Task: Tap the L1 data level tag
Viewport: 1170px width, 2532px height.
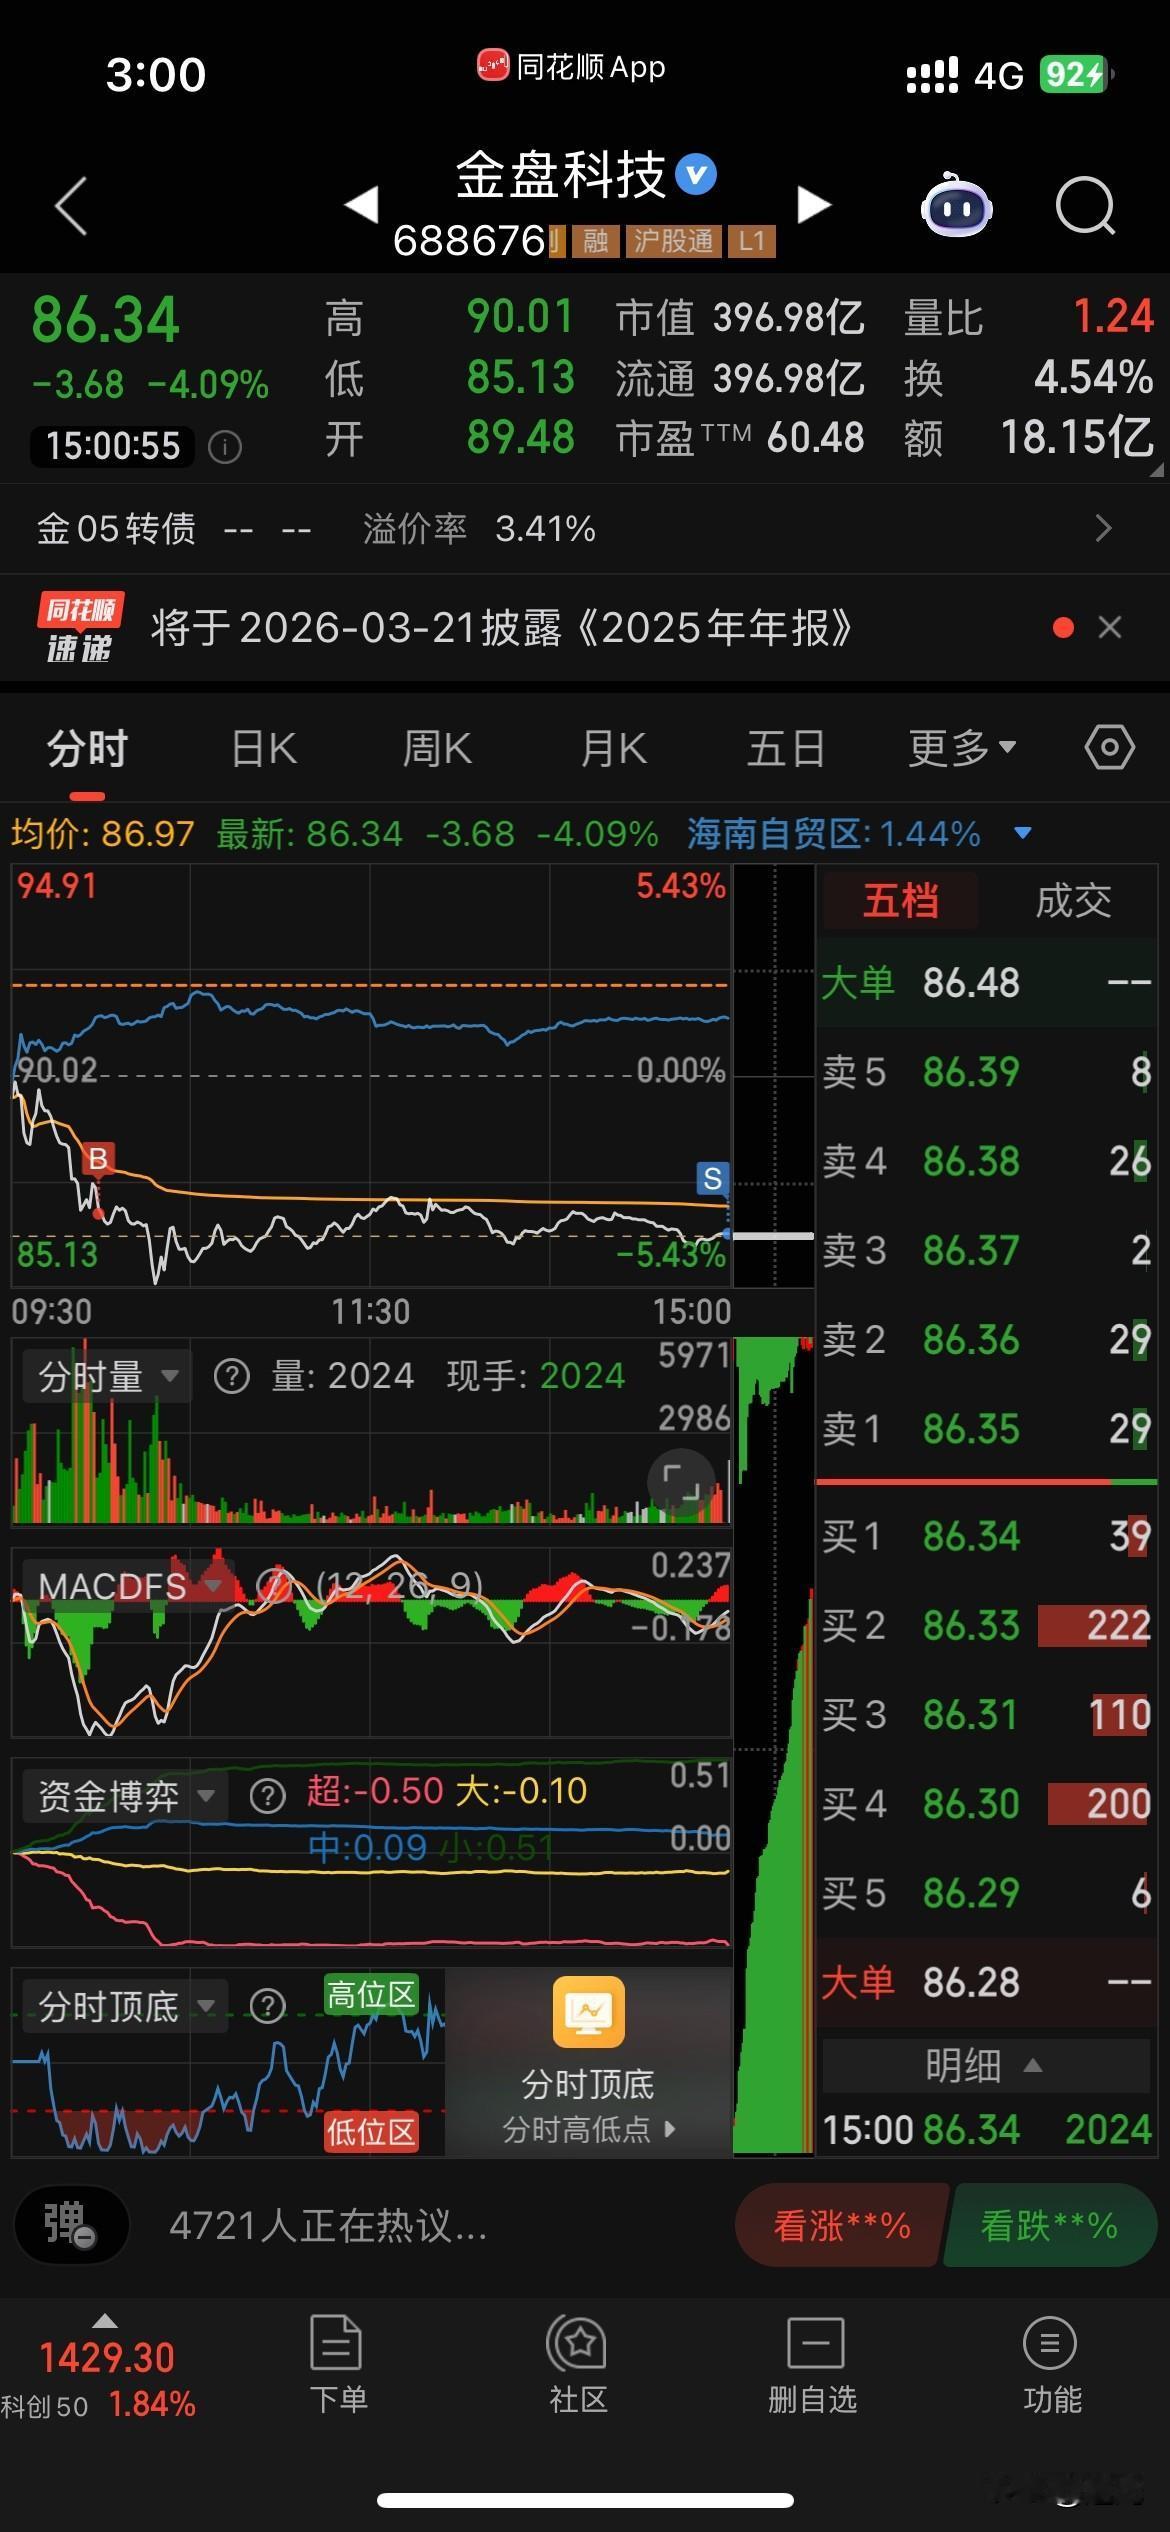Action: [x=751, y=241]
